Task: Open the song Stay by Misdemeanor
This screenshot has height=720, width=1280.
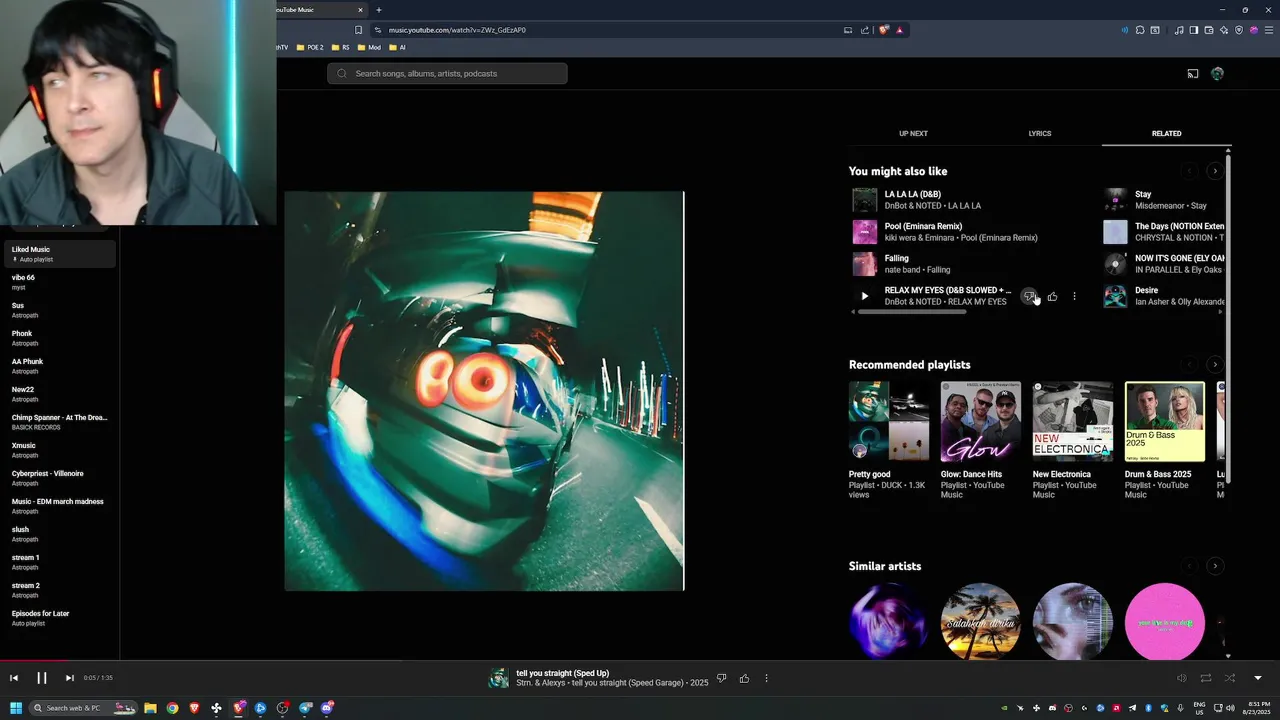Action: coord(1143,194)
